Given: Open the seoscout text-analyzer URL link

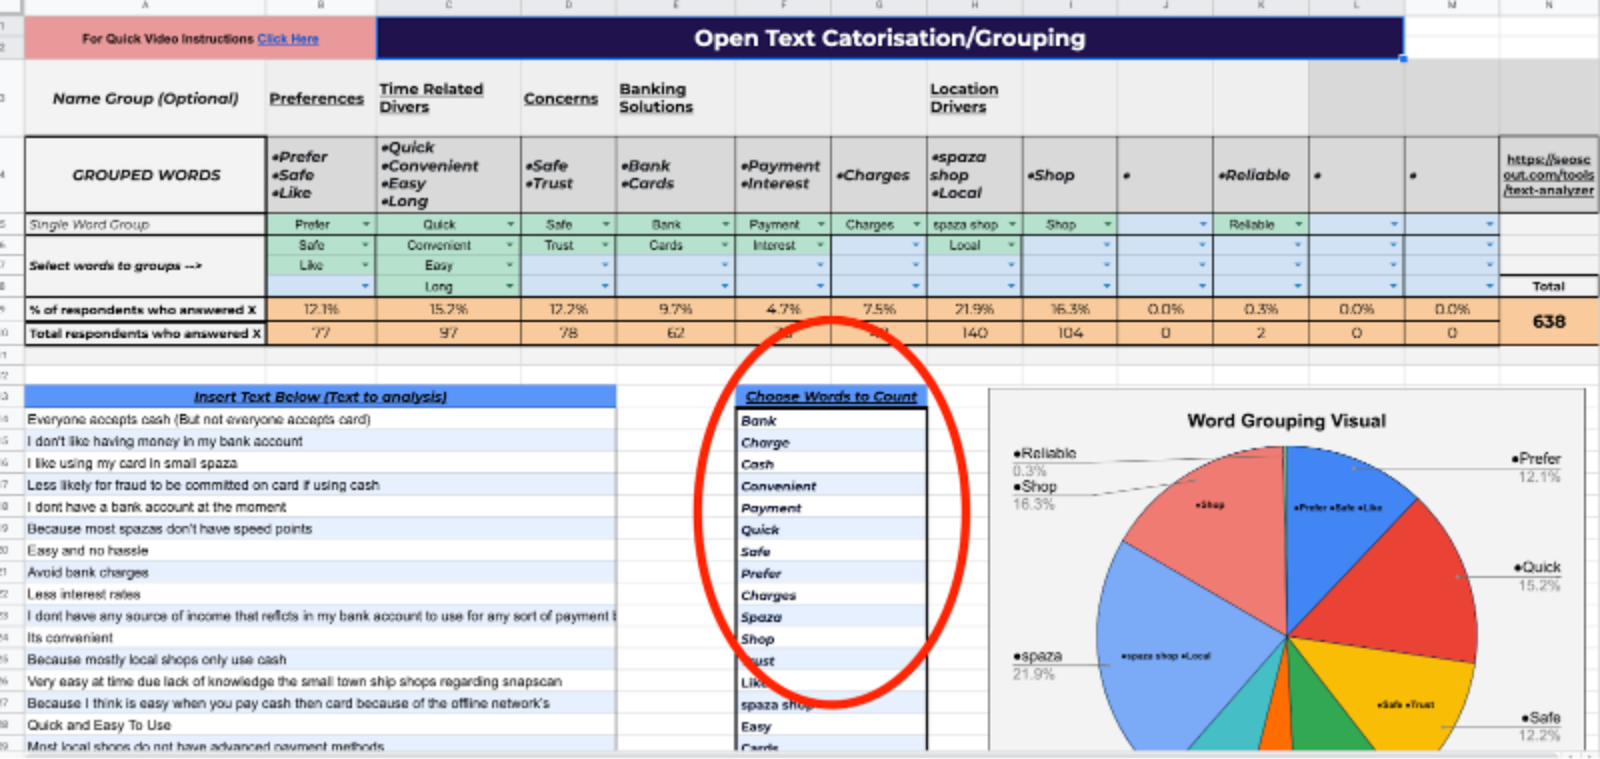Looking at the screenshot, I should click(x=1548, y=175).
